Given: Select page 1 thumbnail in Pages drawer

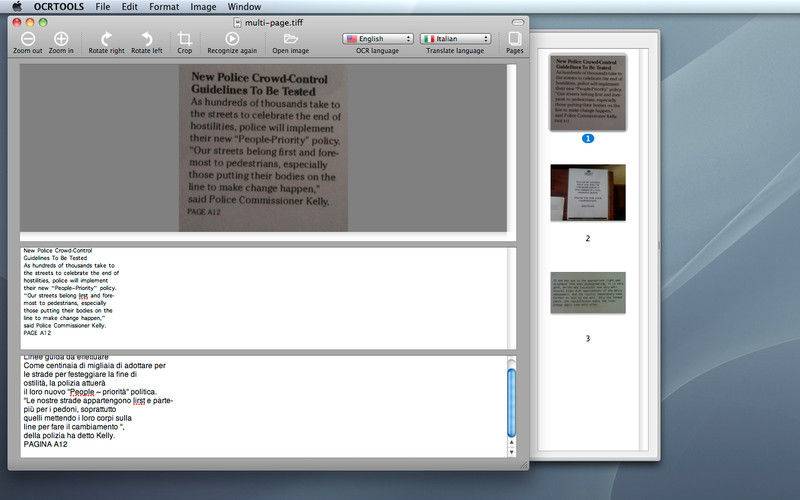Looking at the screenshot, I should 588,92.
